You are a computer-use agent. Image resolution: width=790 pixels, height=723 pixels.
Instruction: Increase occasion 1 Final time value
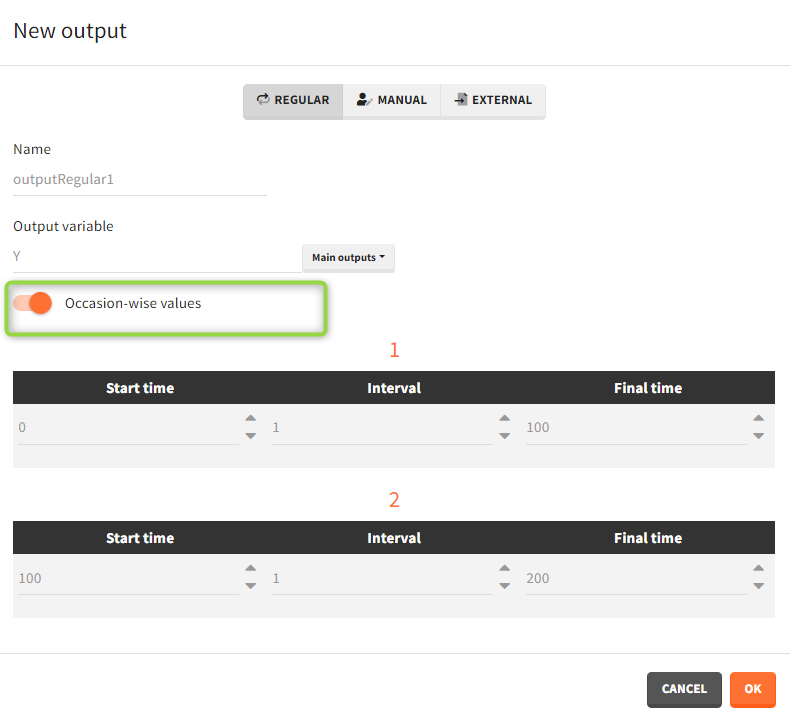pyautogui.click(x=759, y=419)
